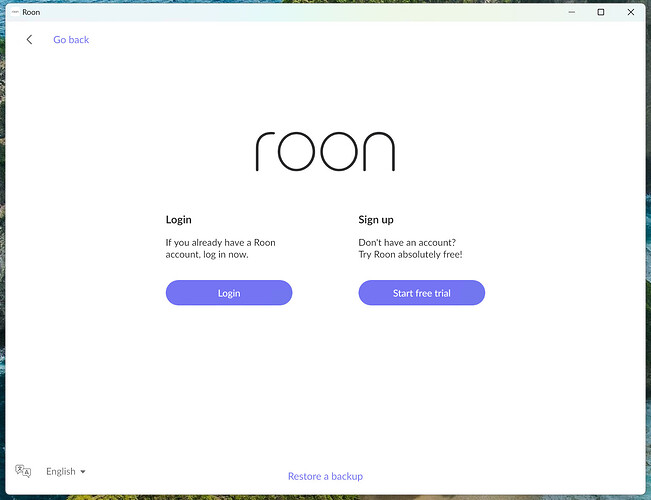Click the desktop wallpaper beside the window
The height and width of the screenshot is (500, 651).
[2, 249]
